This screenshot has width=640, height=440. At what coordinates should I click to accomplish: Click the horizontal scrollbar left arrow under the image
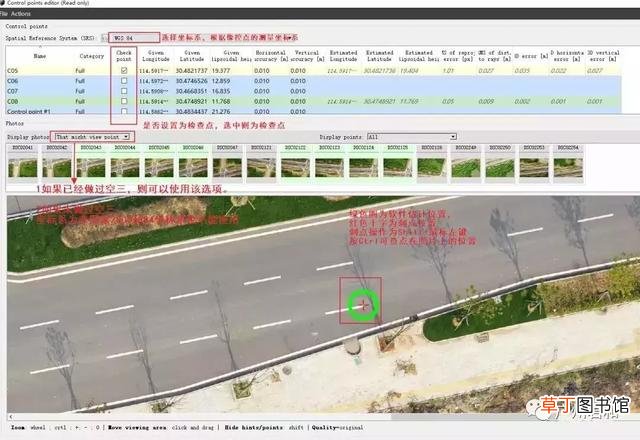point(10,417)
